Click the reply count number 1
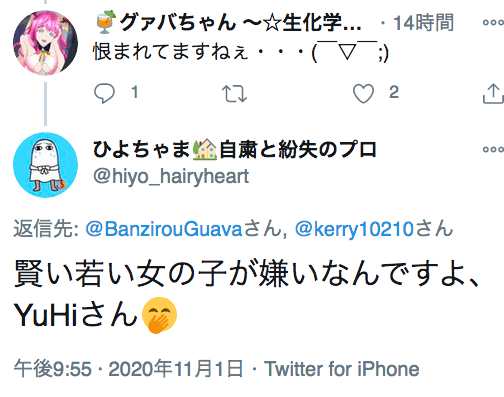The image size is (504, 397). click(135, 92)
